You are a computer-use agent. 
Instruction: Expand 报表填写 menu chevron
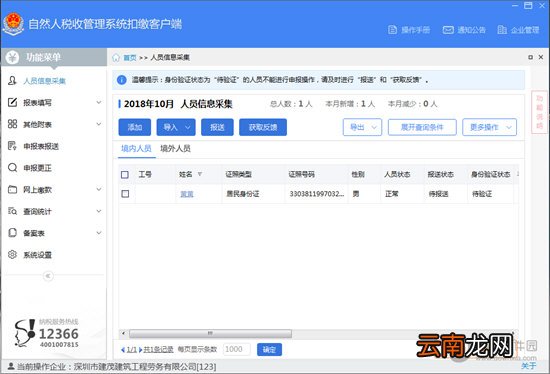coord(99,102)
